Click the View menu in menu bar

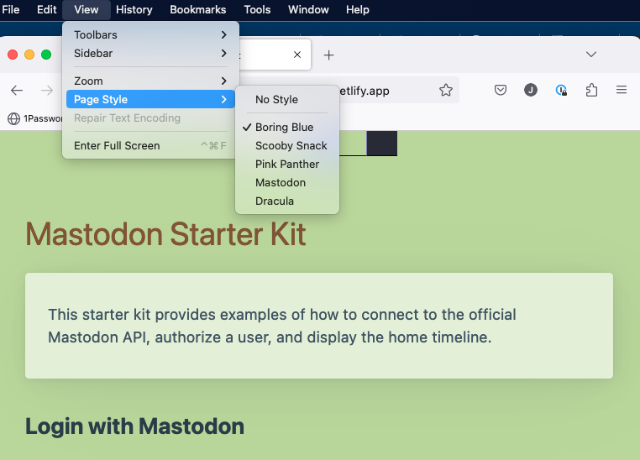click(x=86, y=10)
